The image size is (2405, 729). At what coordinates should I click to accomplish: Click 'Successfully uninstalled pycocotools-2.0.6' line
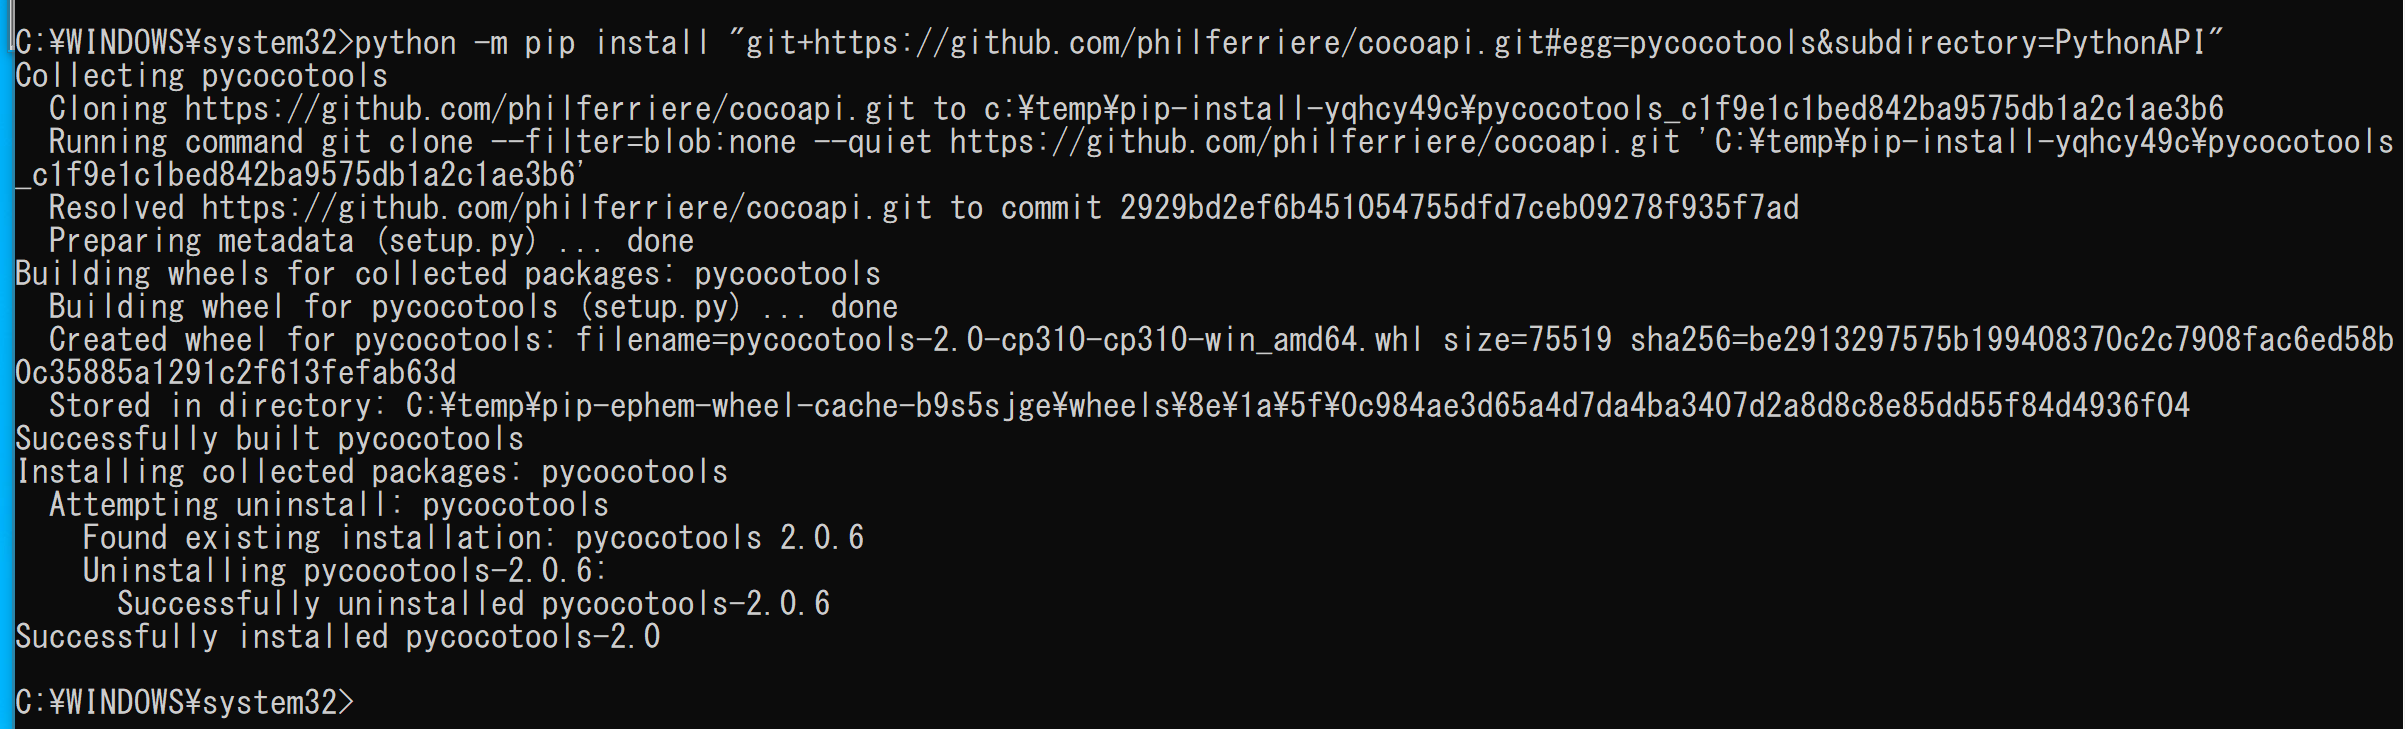click(474, 603)
